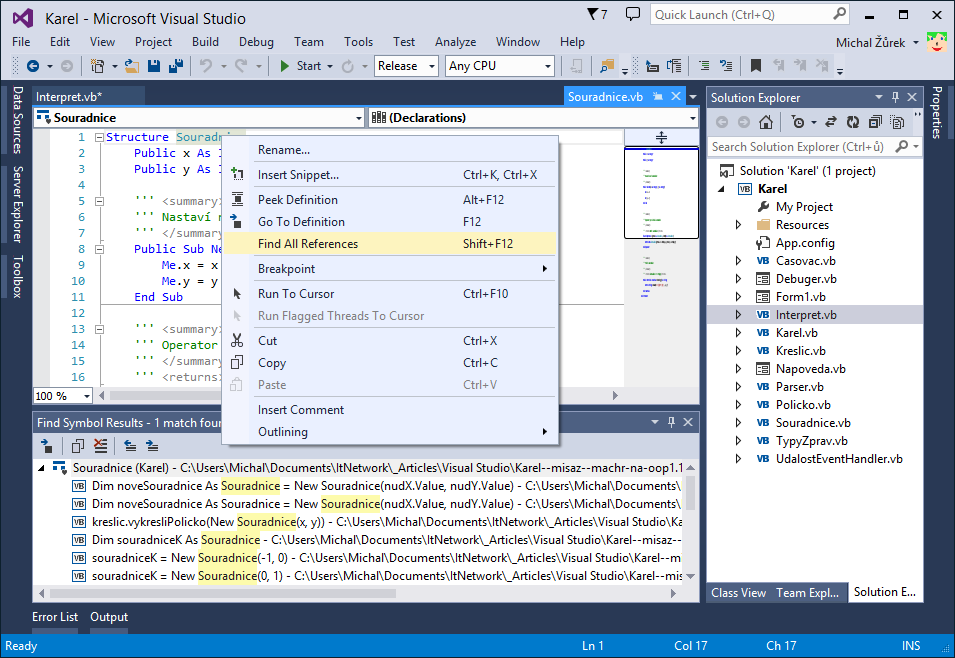Adjust the 100% zoom level control
This screenshot has width=955, height=658.
pos(62,395)
